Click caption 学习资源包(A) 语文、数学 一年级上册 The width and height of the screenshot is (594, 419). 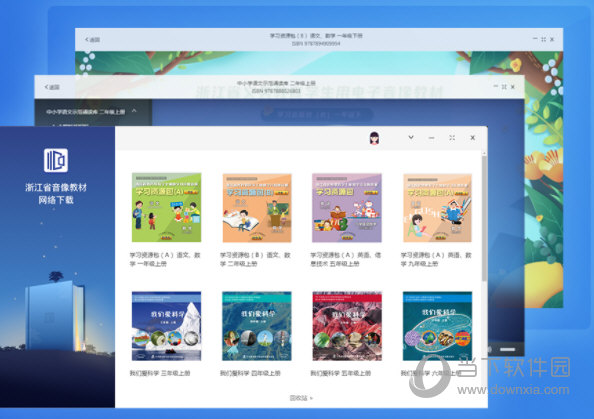(x=165, y=259)
